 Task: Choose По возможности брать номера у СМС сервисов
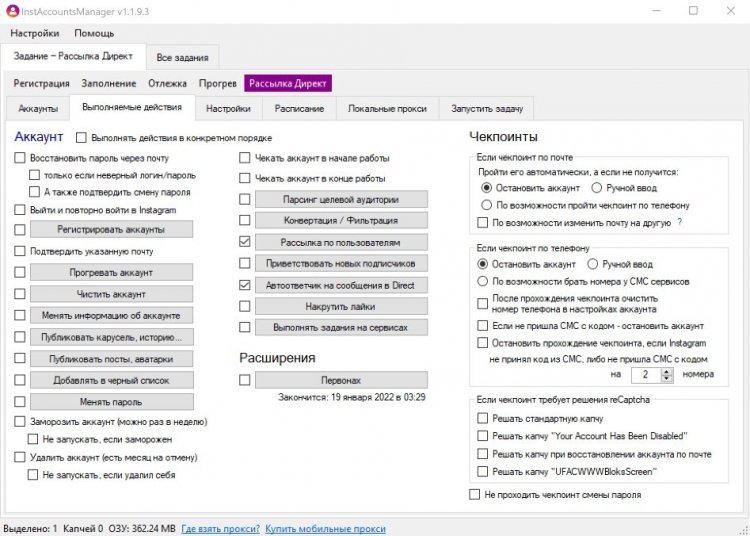pos(484,282)
